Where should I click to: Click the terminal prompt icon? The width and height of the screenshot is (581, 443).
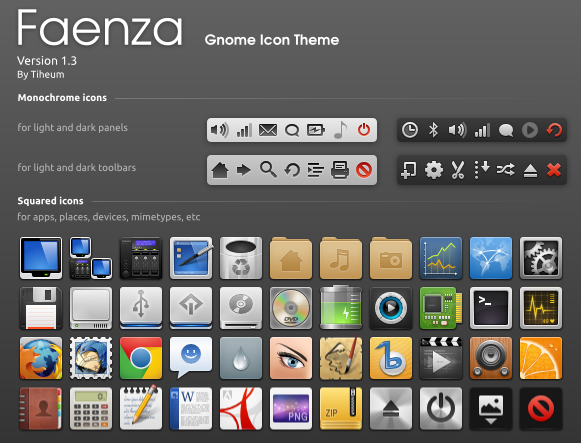[491, 308]
